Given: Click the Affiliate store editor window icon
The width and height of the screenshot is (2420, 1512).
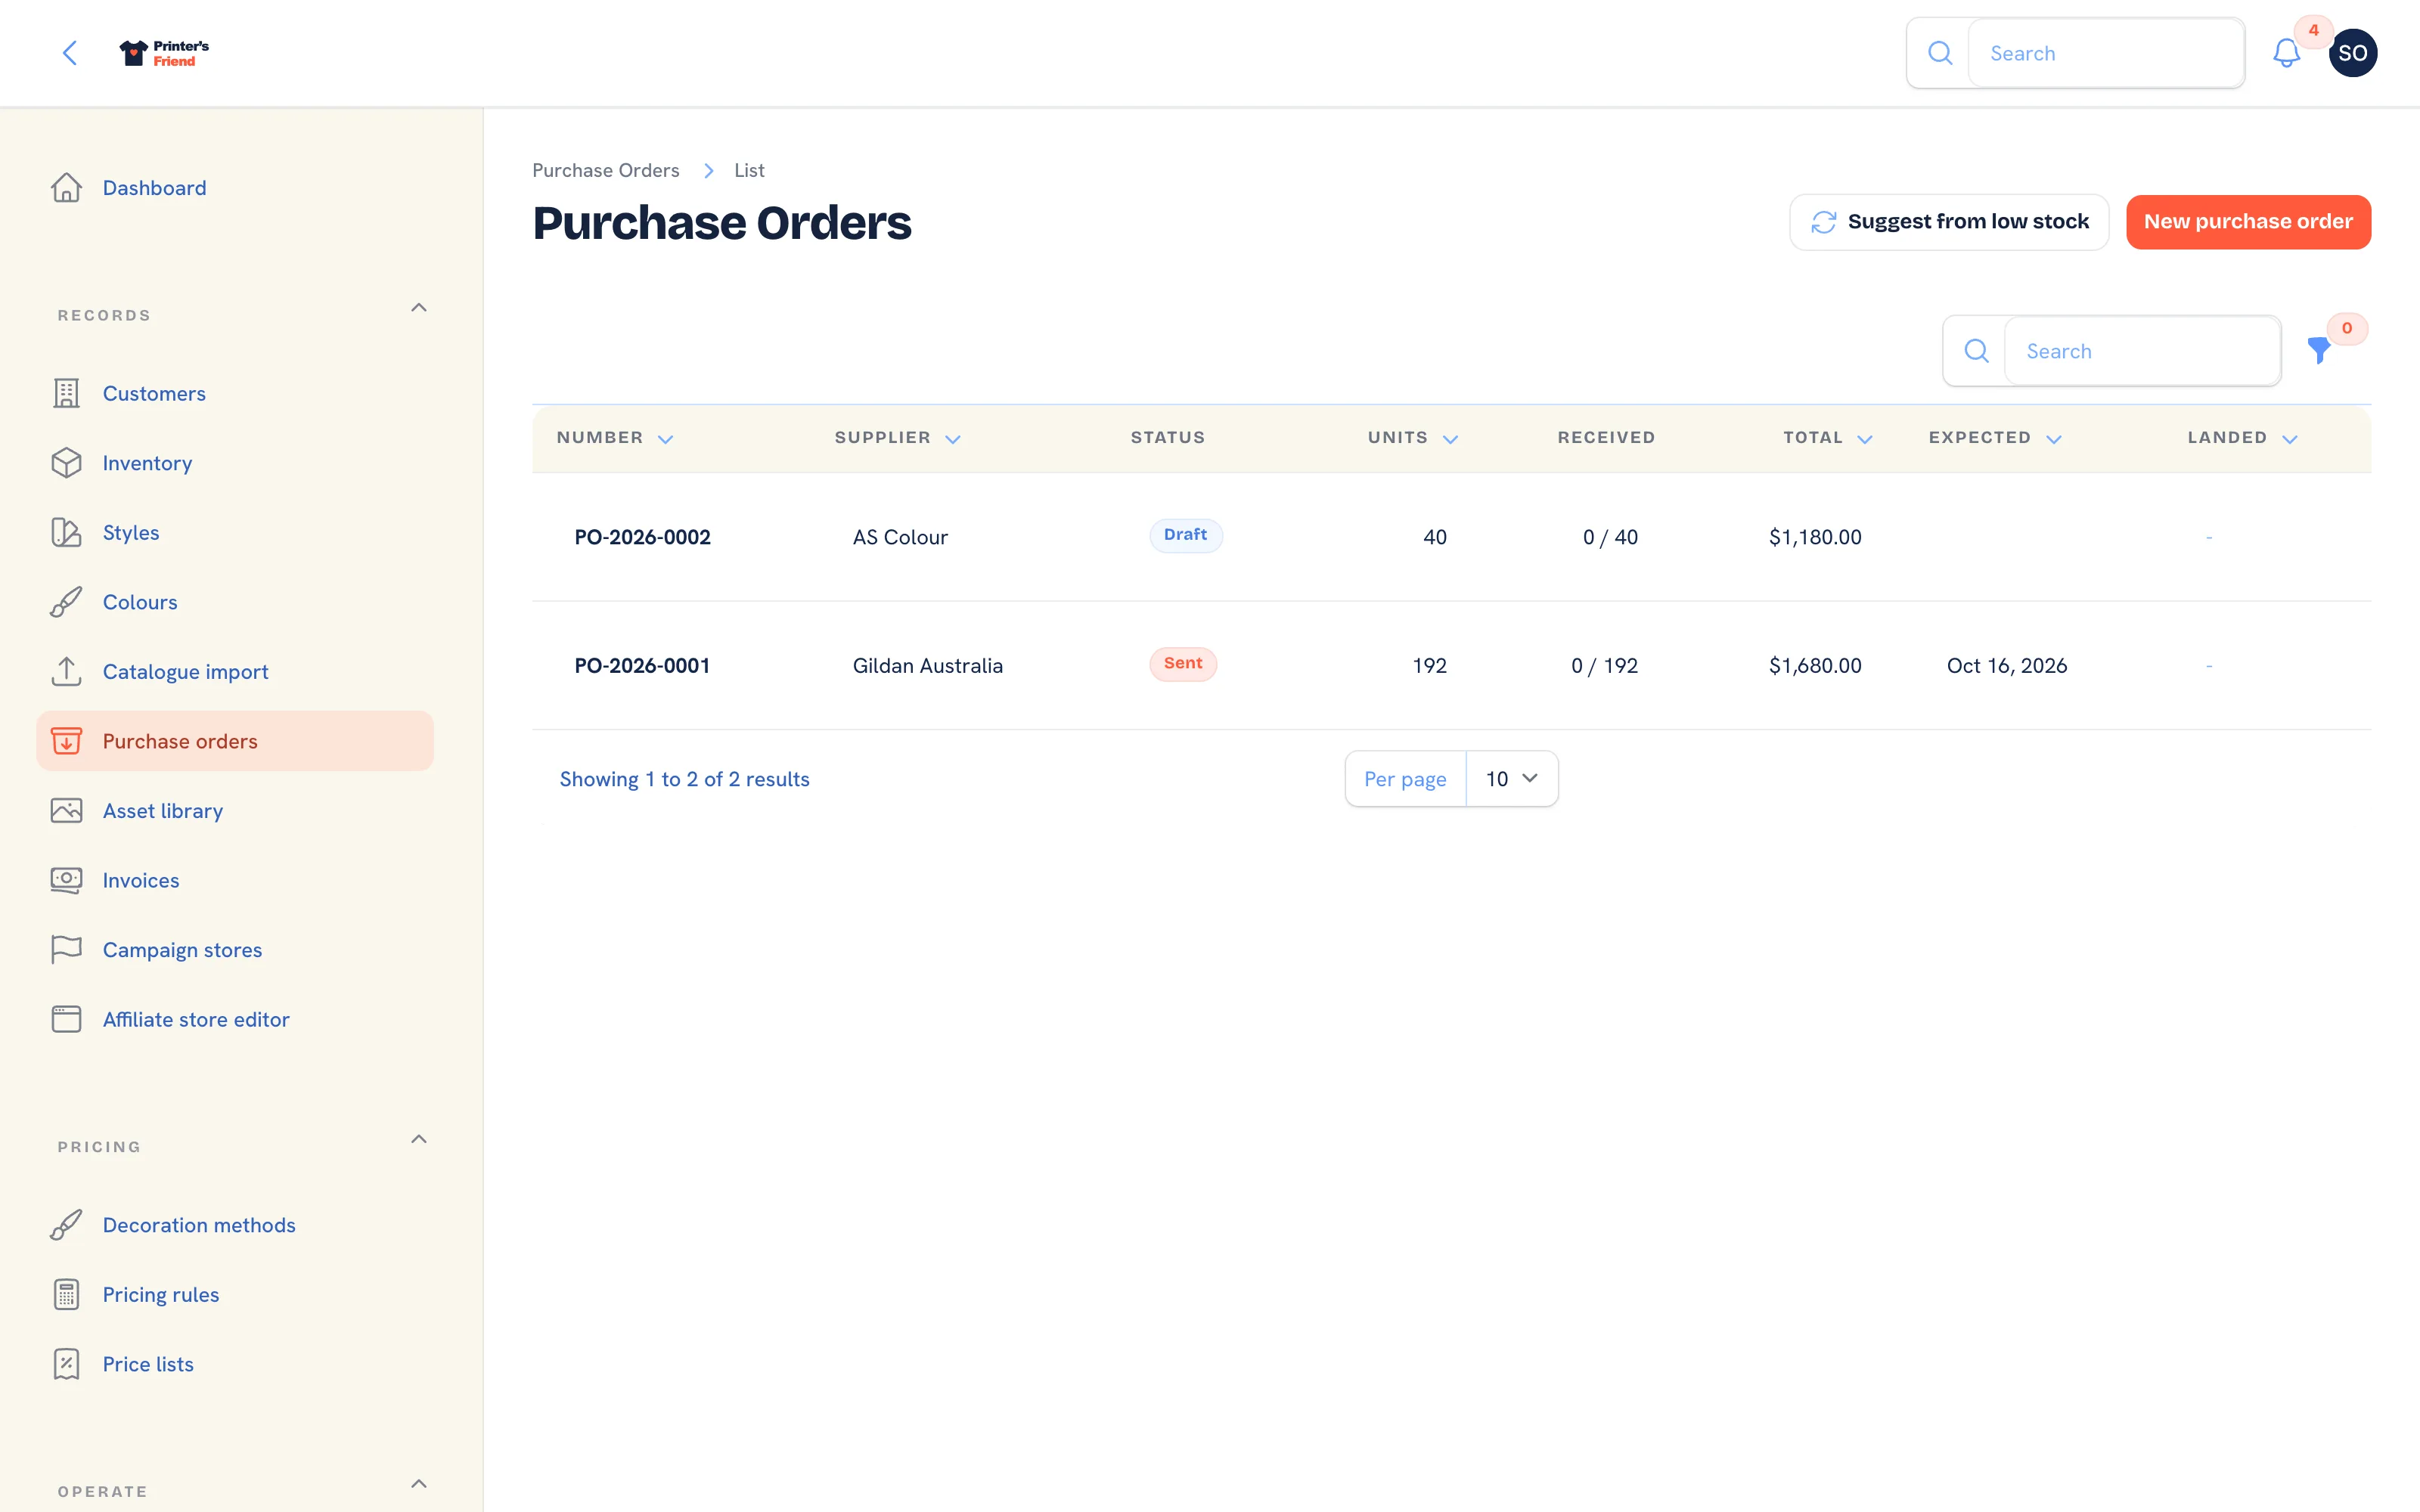Looking at the screenshot, I should tap(66, 1019).
